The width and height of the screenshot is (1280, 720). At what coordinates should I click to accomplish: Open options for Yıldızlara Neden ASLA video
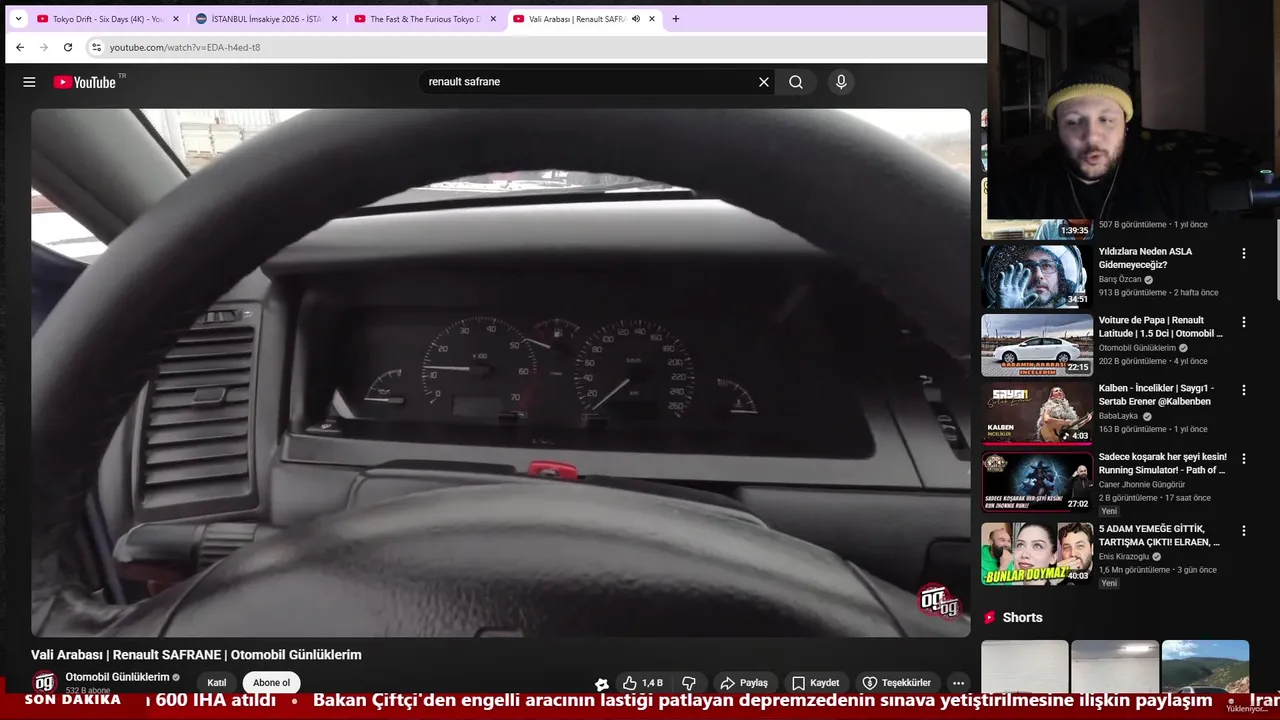(1244, 254)
